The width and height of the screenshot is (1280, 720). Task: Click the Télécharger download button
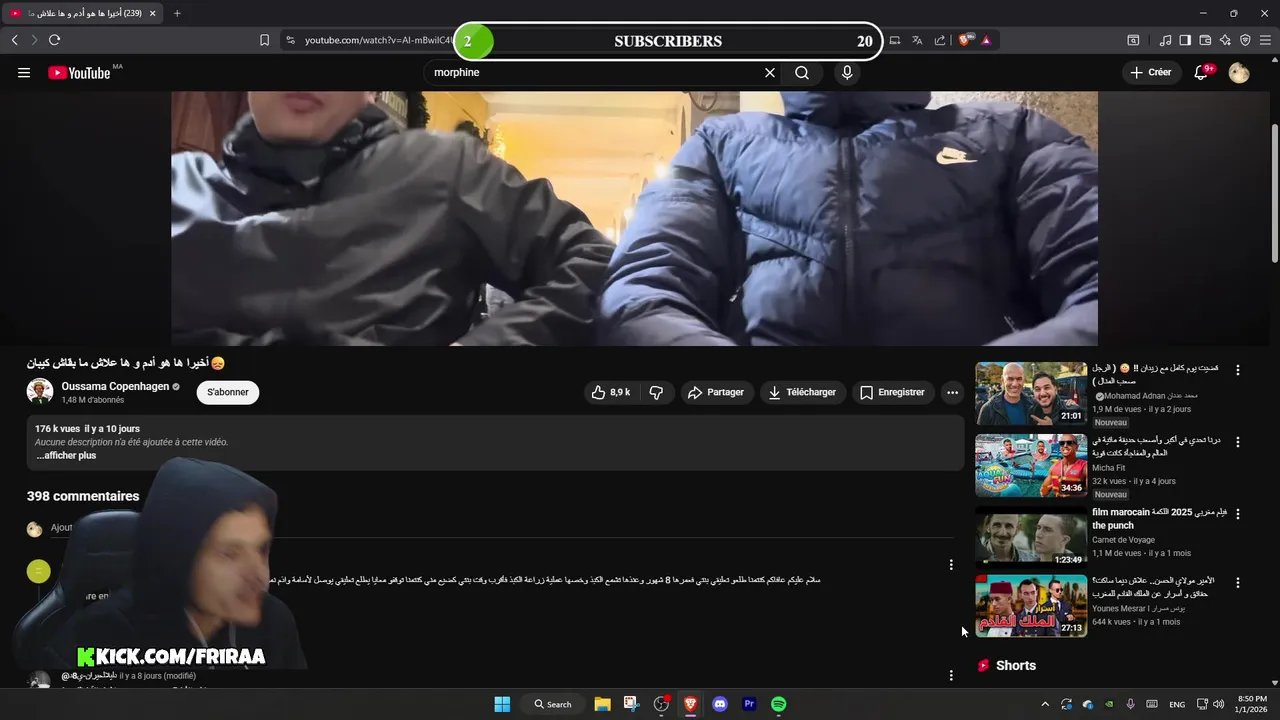802,392
